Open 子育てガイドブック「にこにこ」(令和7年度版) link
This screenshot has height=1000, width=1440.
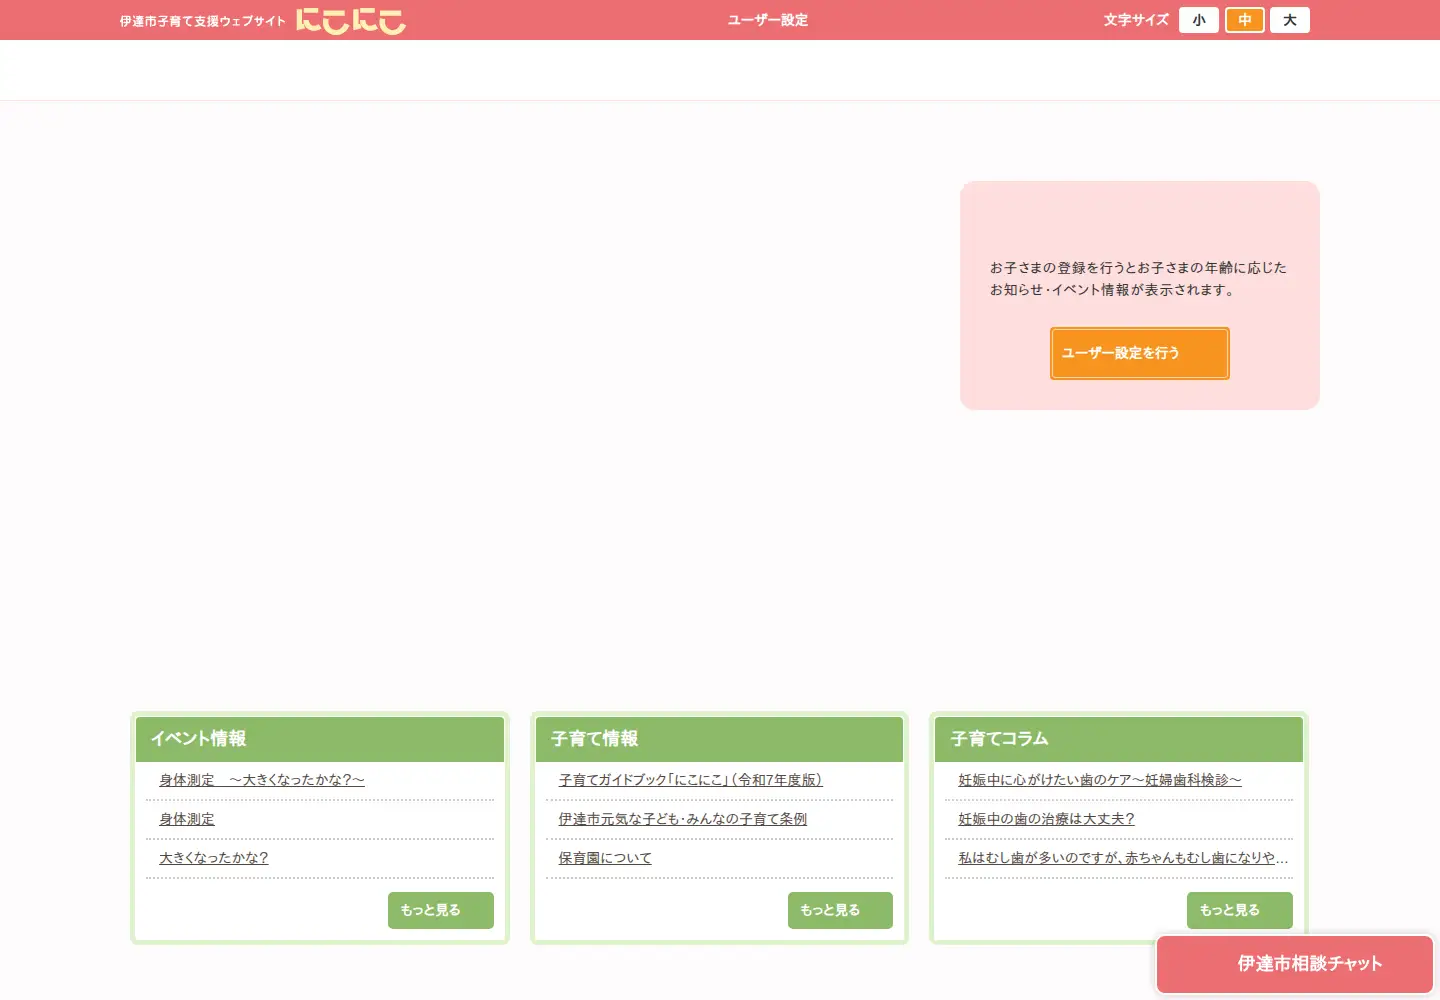tap(690, 780)
